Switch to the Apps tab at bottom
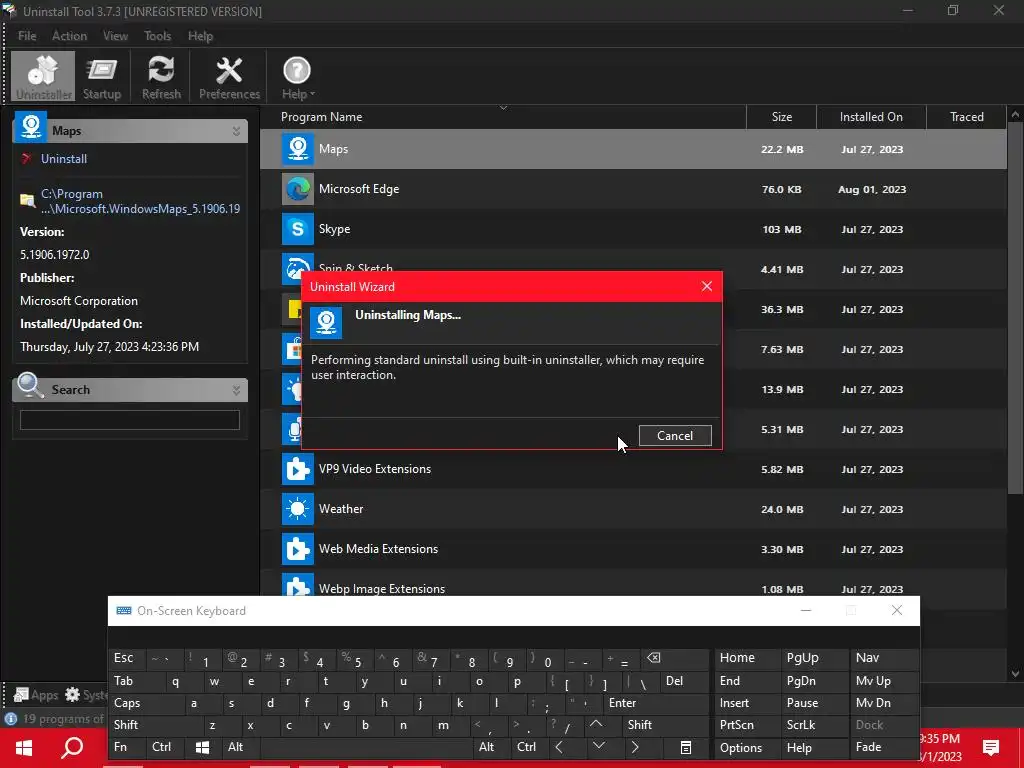 tap(36, 695)
